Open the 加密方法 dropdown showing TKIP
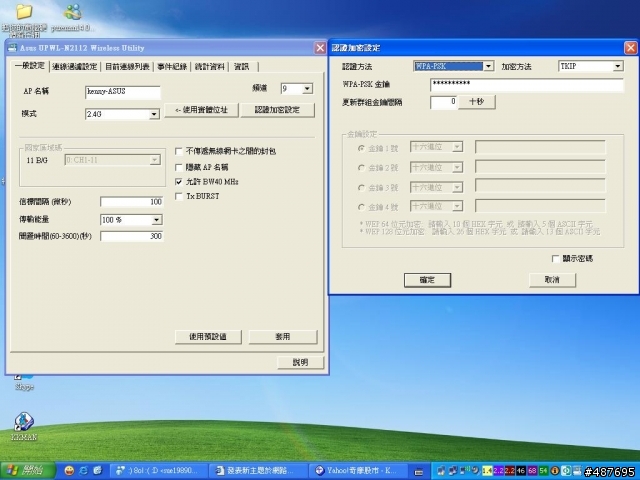640x480 pixels. [591, 66]
